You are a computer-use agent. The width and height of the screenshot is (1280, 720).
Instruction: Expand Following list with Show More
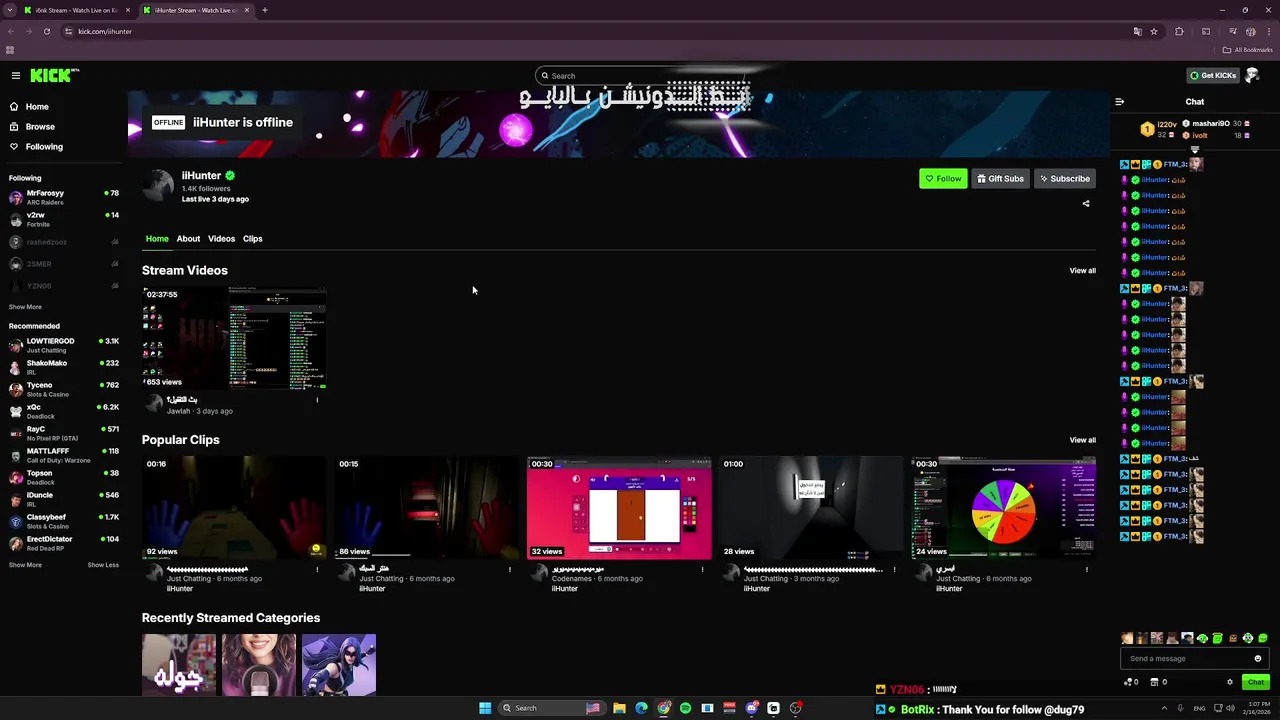click(25, 307)
